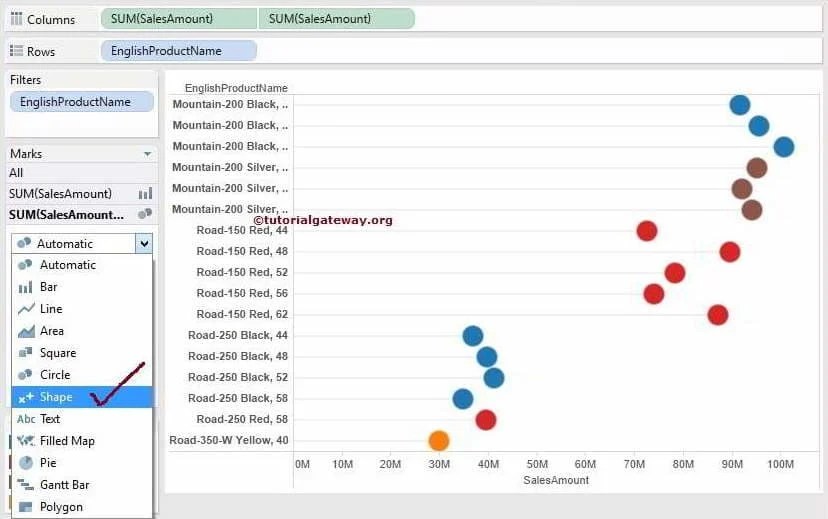
Task: Pick the Area mark type icon
Action: [x=25, y=331]
